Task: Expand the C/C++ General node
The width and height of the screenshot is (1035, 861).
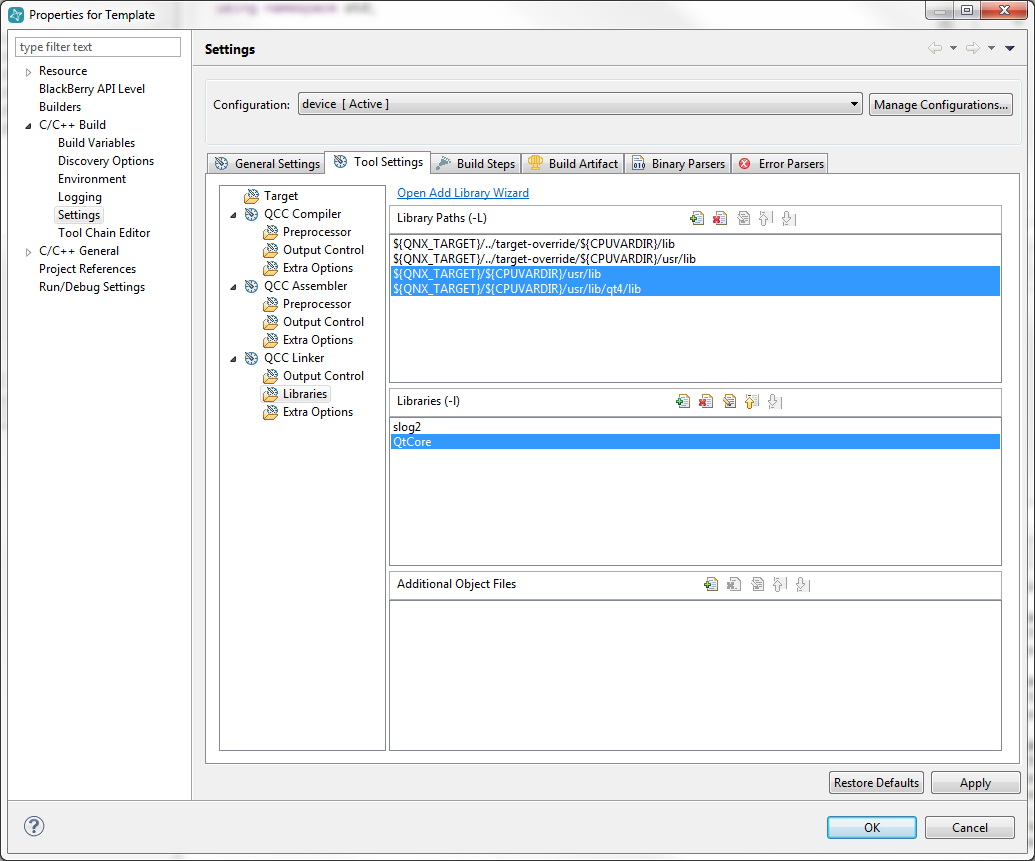Action: 28,252
